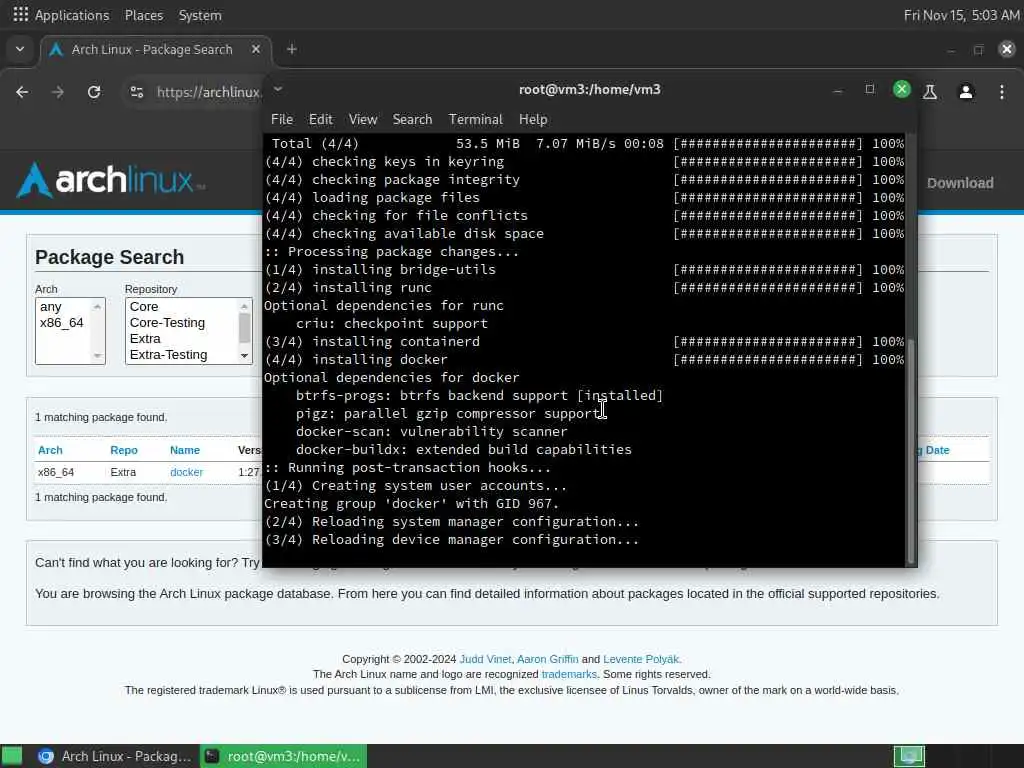Open the browser three-dot menu
This screenshot has height=768, width=1024.
point(1002,92)
